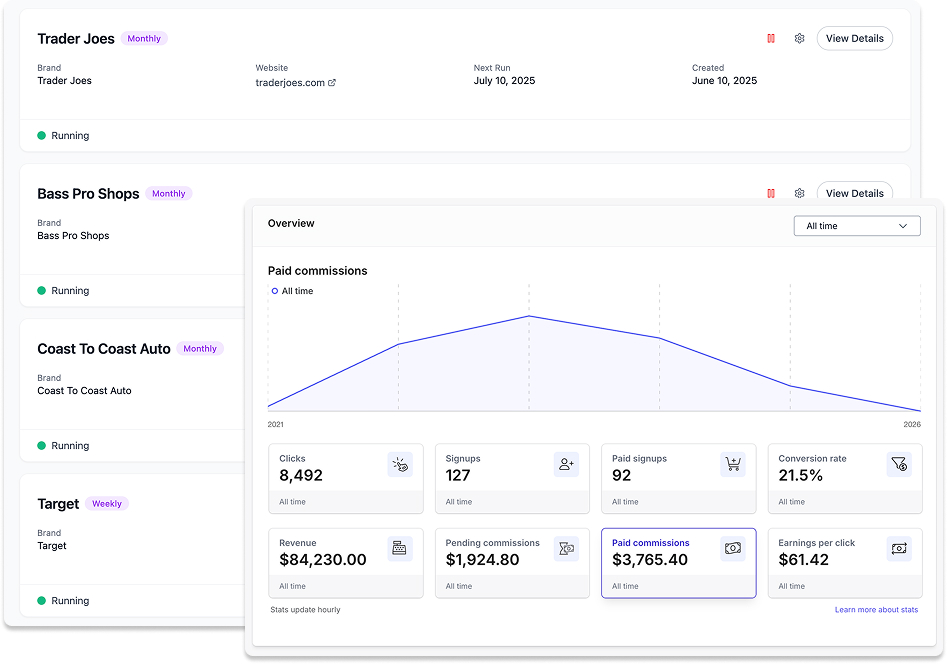This screenshot has width=947, height=664.
Task: Open the All time period dropdown
Action: click(857, 226)
